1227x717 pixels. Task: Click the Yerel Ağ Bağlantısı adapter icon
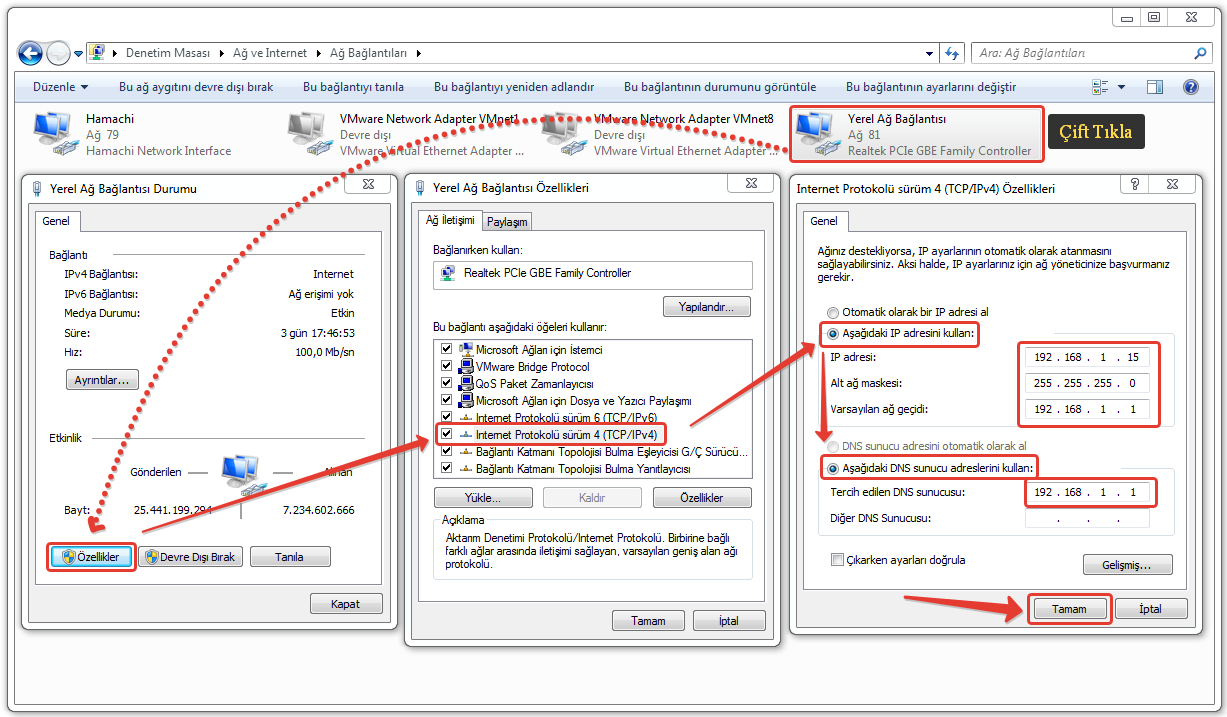pos(816,134)
